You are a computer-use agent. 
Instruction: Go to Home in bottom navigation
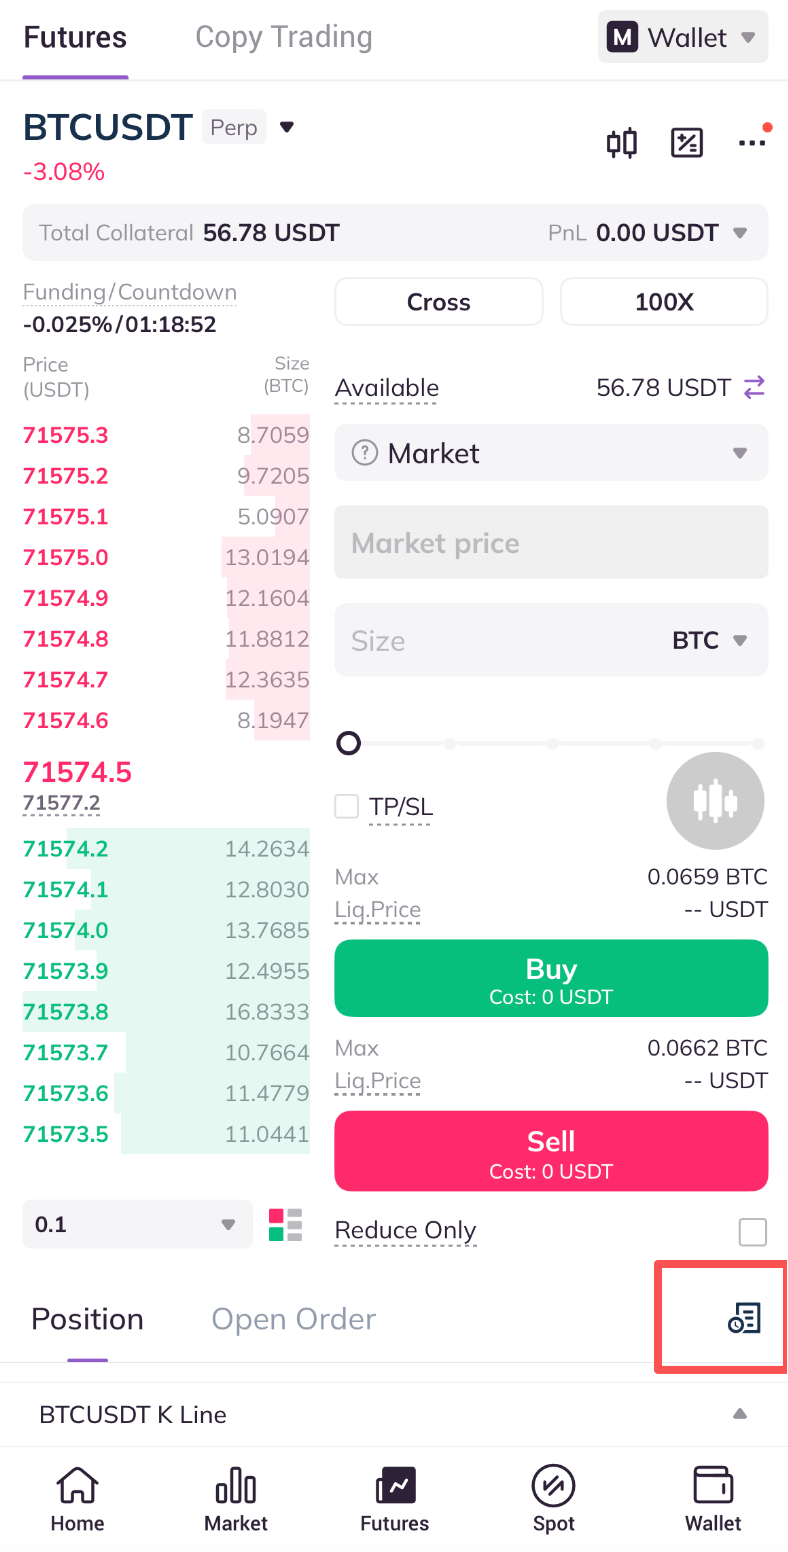point(77,1499)
